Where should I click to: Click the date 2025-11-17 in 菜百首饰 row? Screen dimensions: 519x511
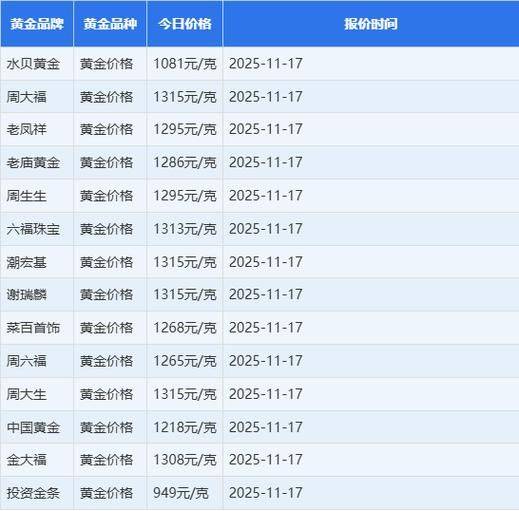click(266, 328)
